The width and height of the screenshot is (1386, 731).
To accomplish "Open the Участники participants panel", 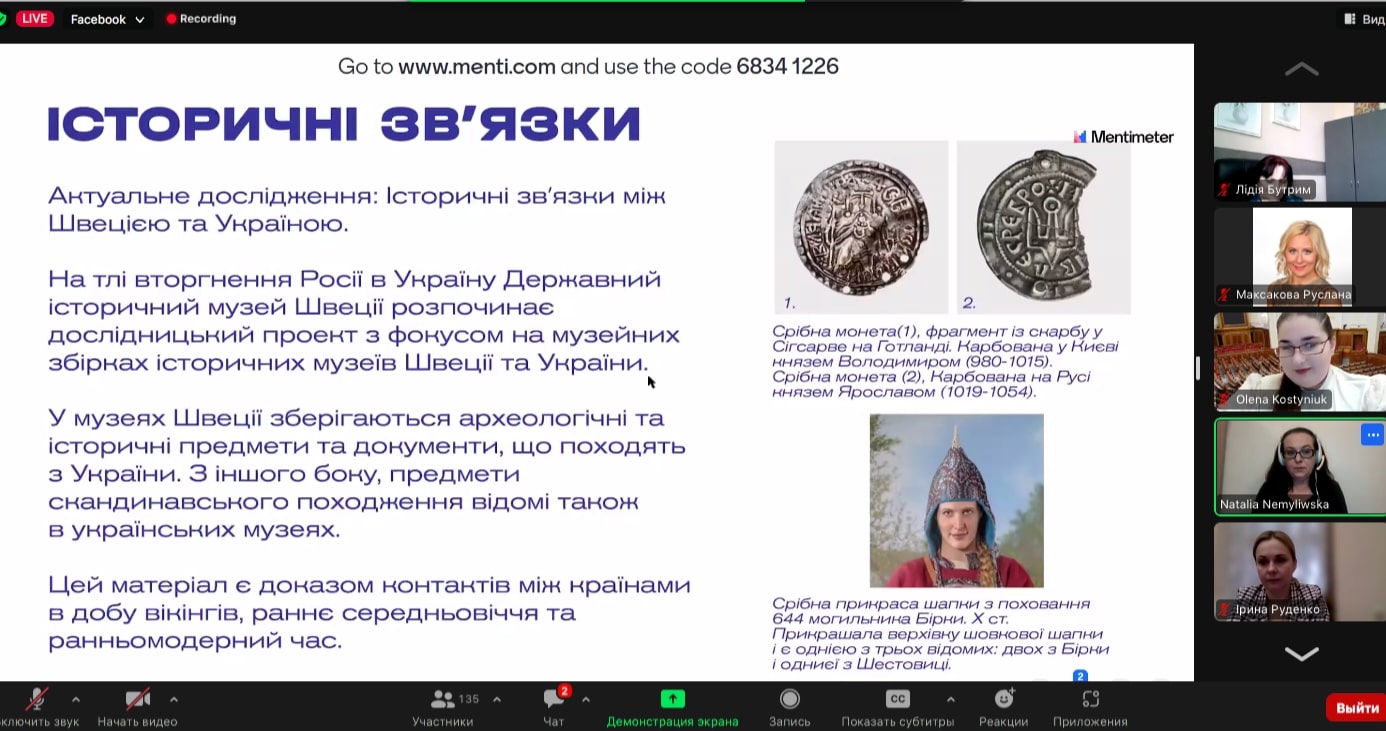I will tap(442, 699).
